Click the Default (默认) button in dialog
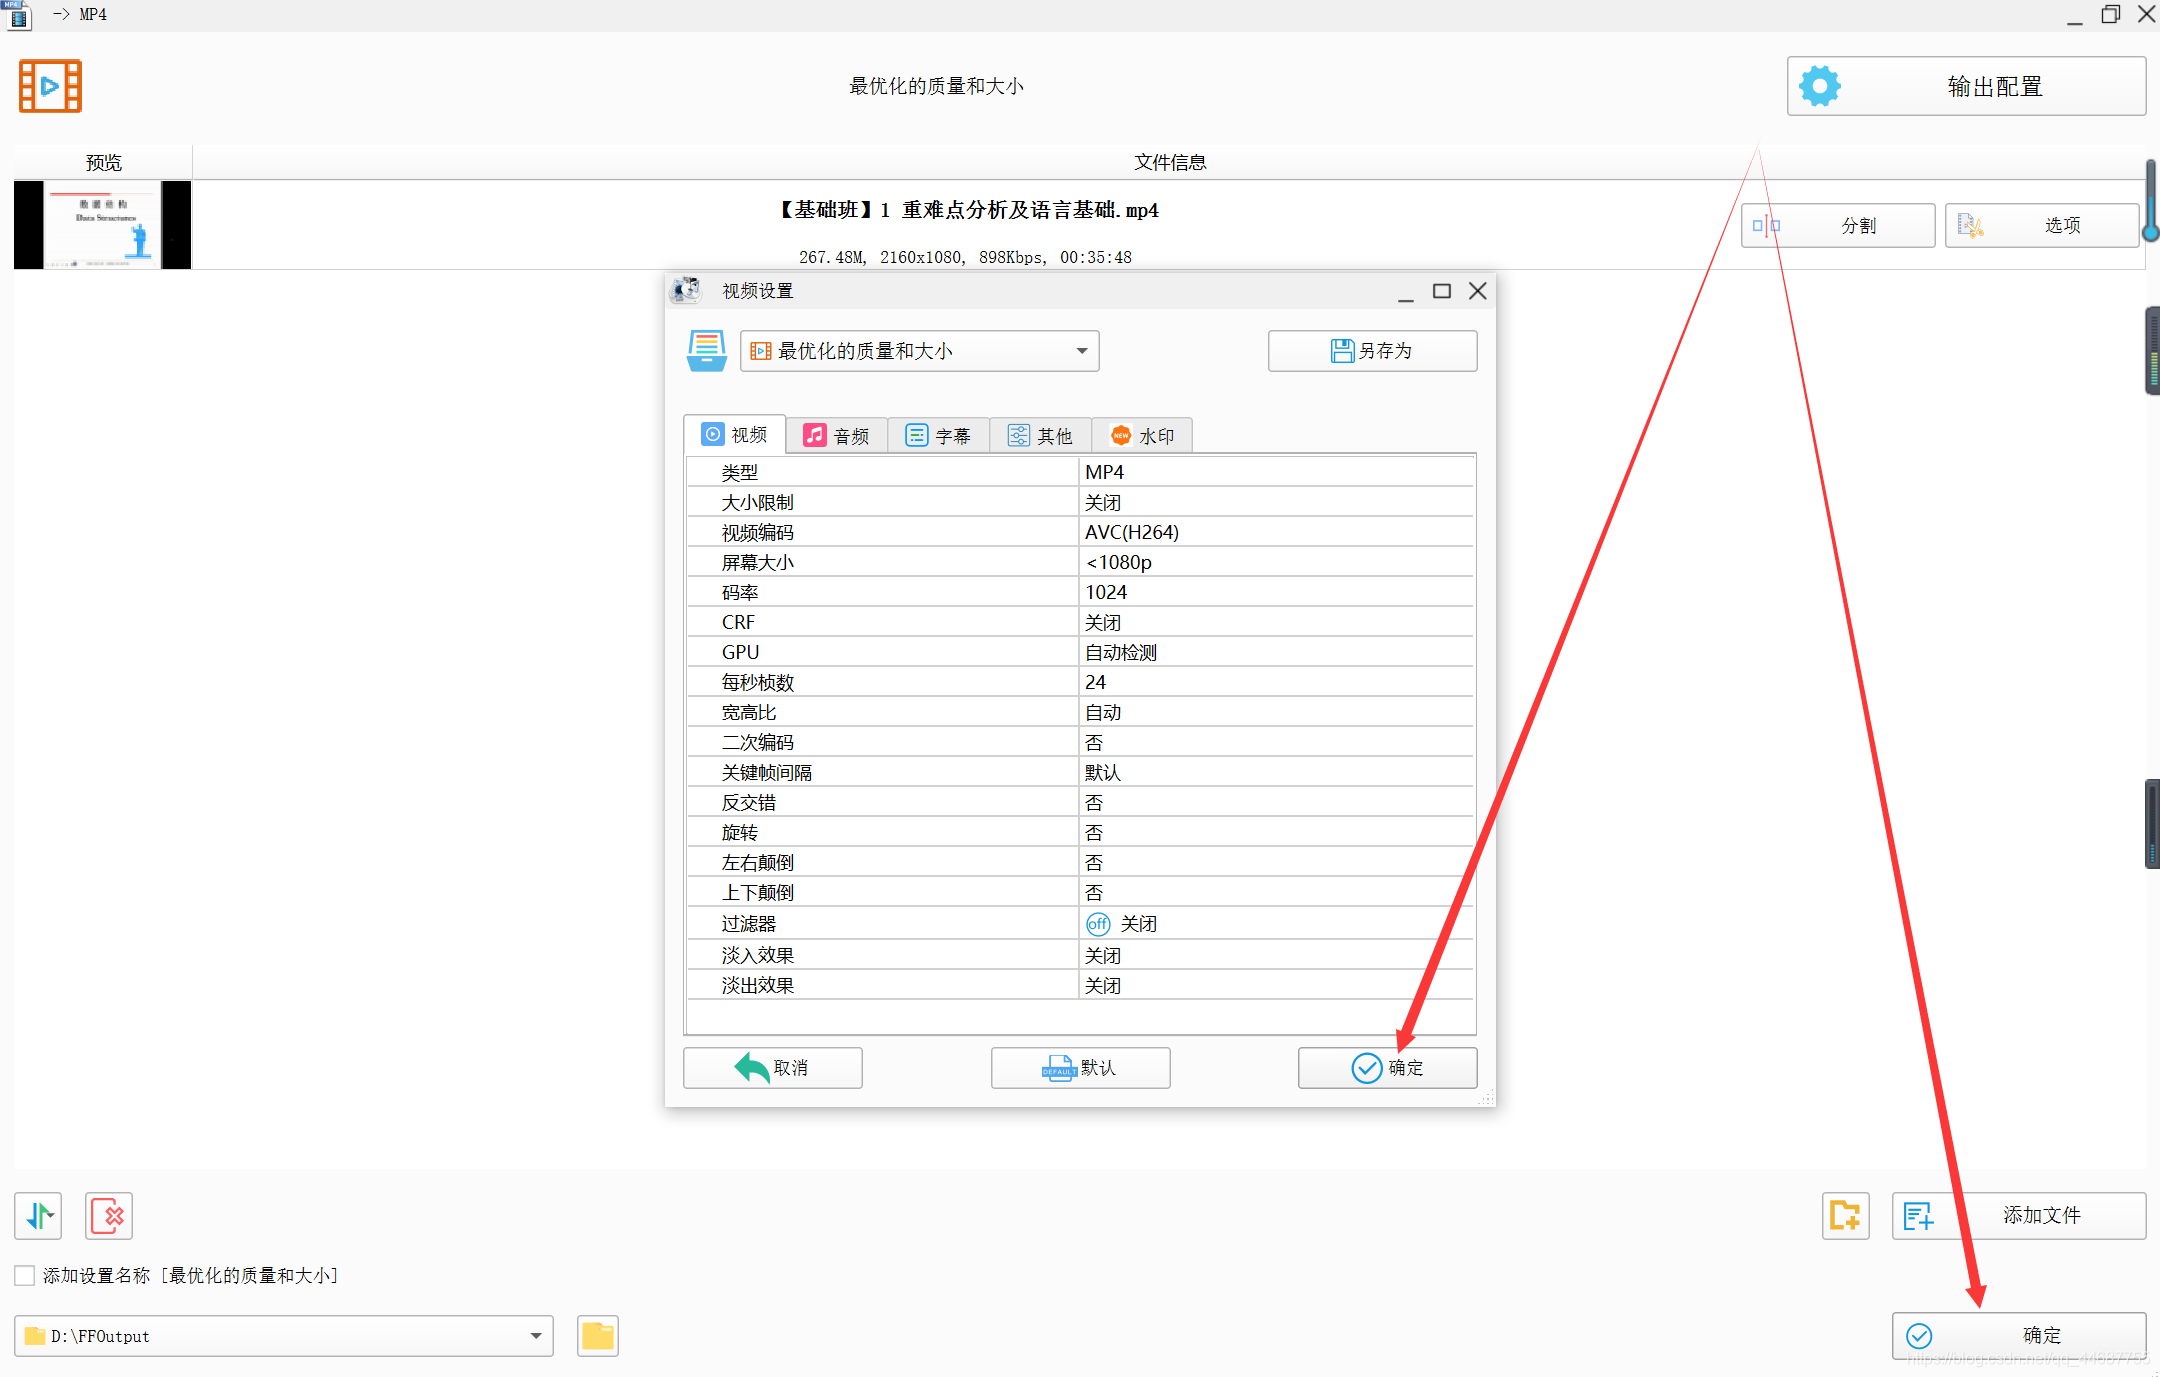 (x=1080, y=1068)
